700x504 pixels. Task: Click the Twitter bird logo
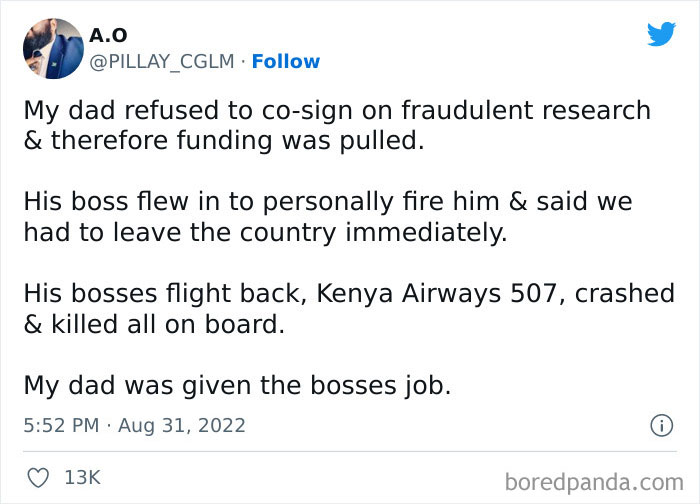coord(661,34)
